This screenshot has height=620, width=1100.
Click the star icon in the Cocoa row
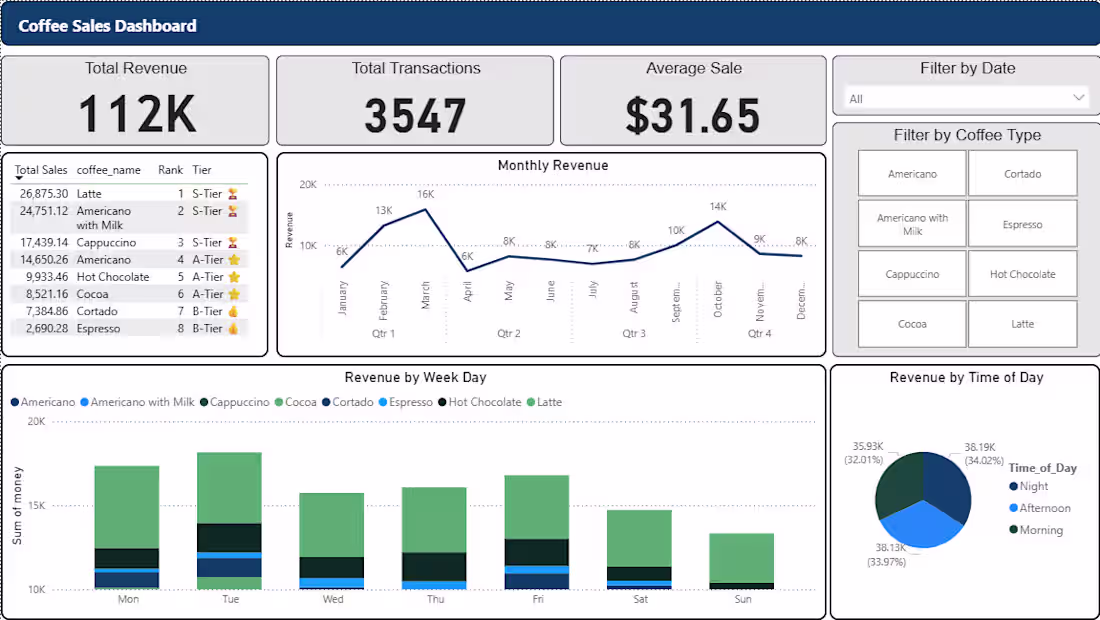pyautogui.click(x=234, y=294)
